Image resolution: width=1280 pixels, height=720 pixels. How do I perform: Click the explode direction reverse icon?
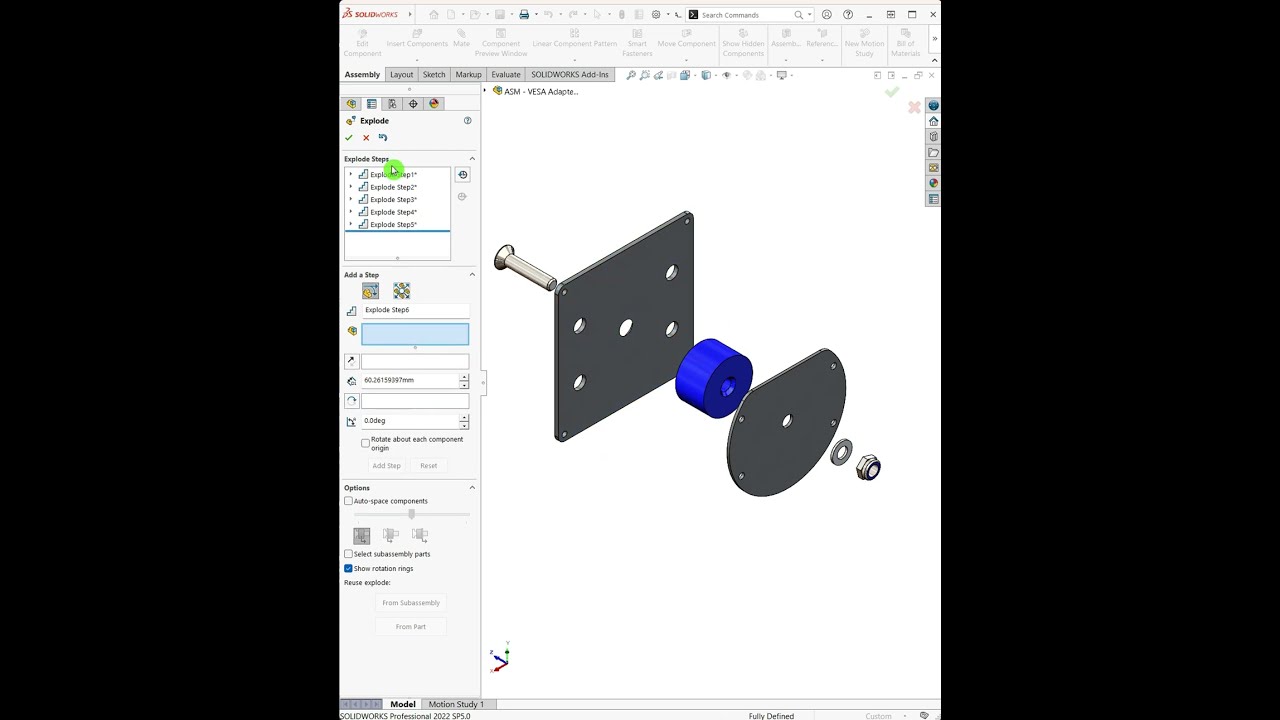tap(351, 361)
